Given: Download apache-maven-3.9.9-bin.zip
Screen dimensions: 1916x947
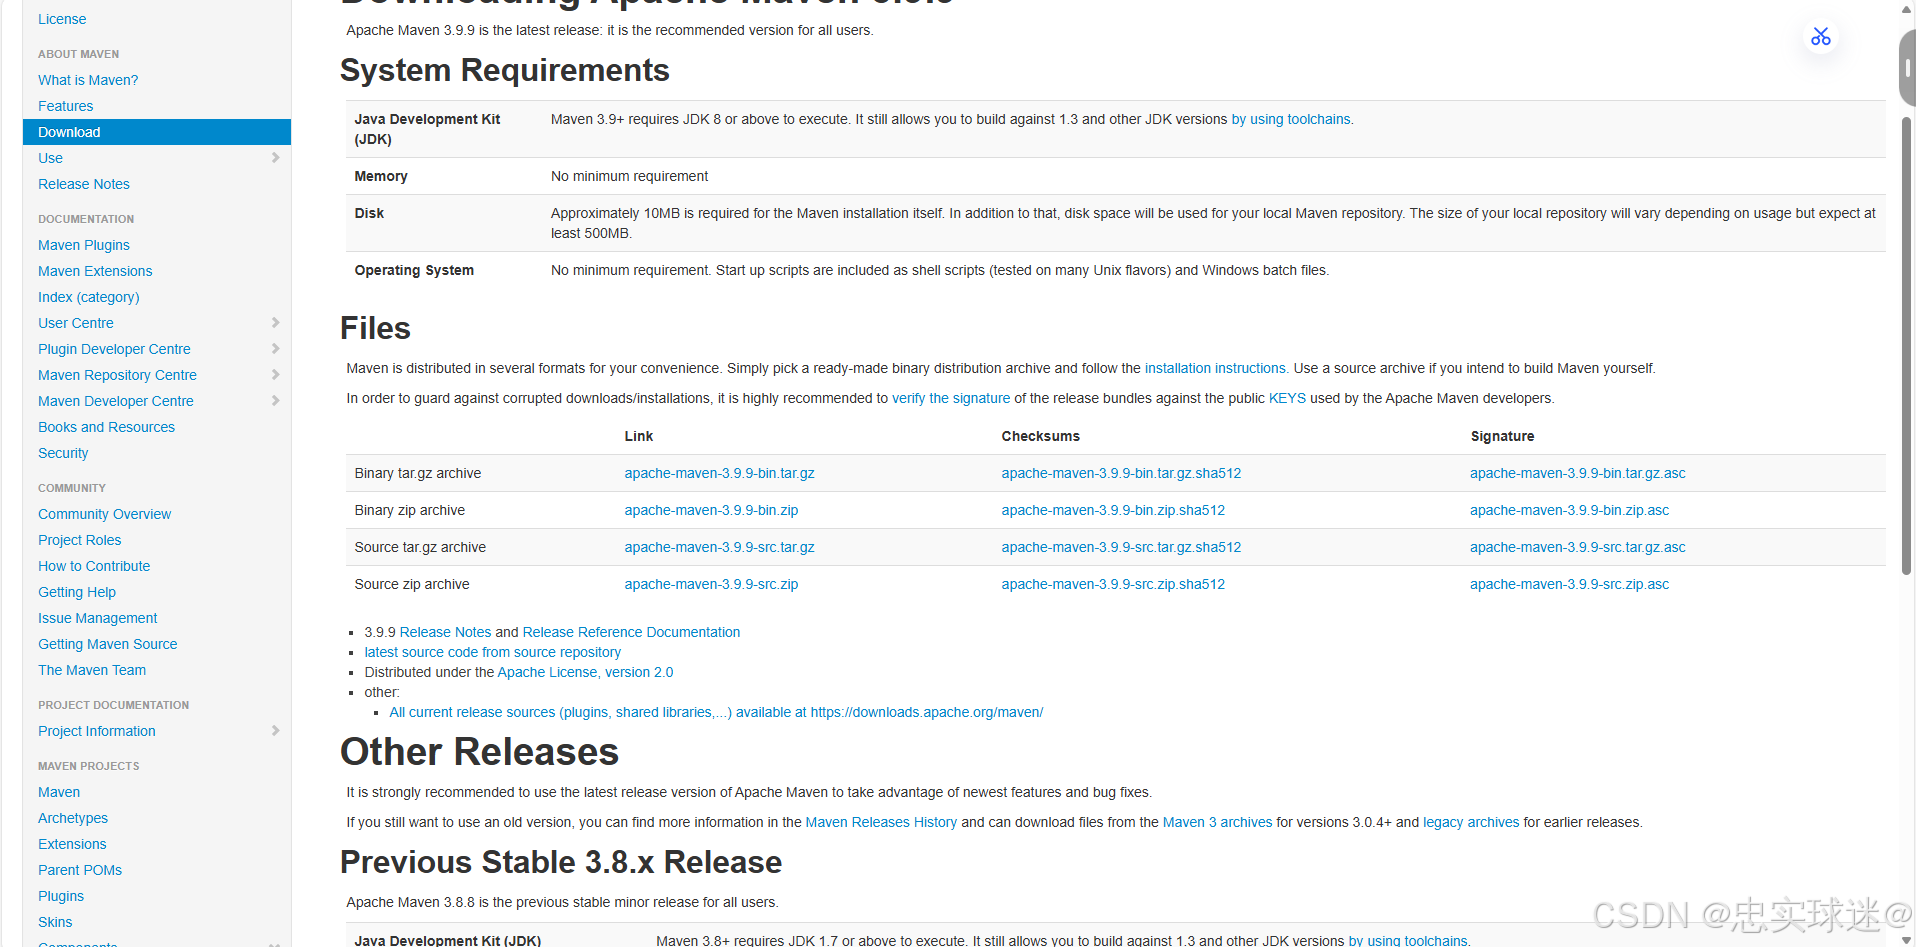Looking at the screenshot, I should pyautogui.click(x=711, y=510).
